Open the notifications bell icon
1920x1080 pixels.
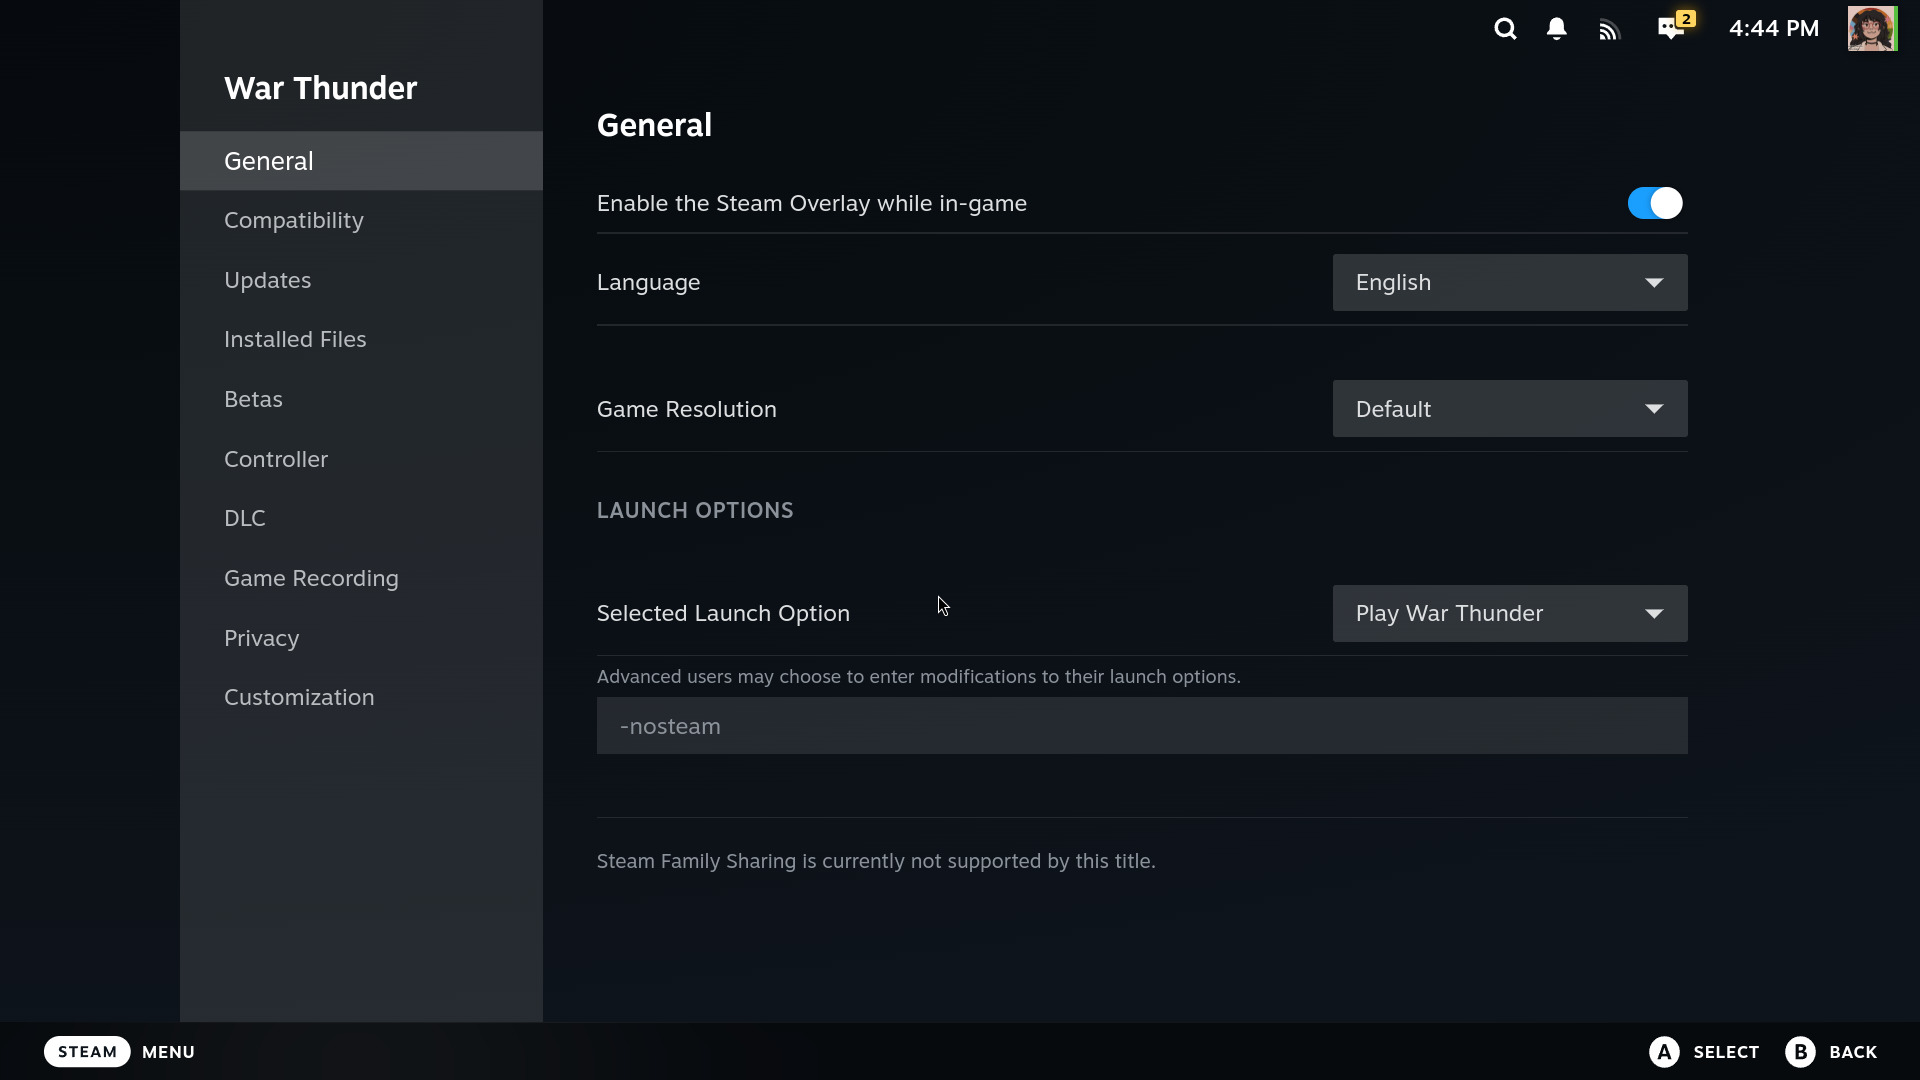tap(1556, 29)
